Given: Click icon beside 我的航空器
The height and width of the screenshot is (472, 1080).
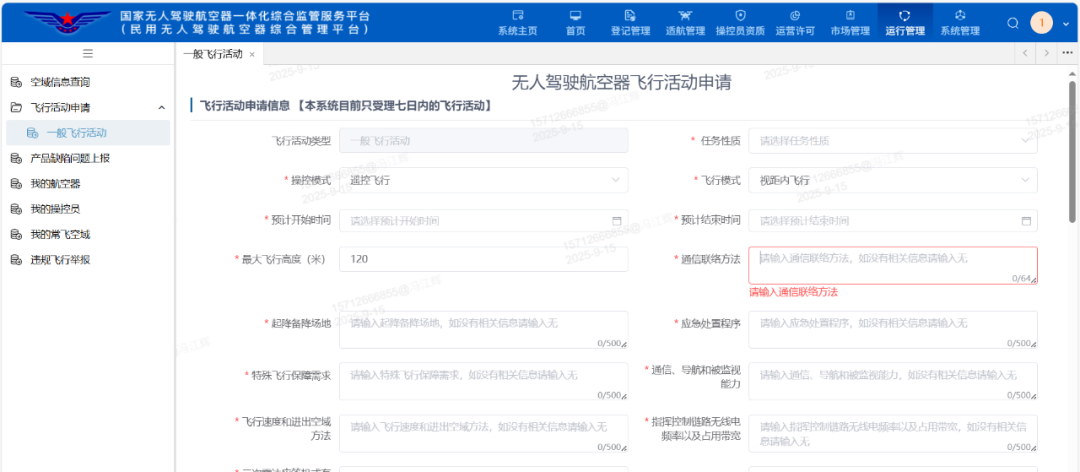Looking at the screenshot, I should click(16, 183).
